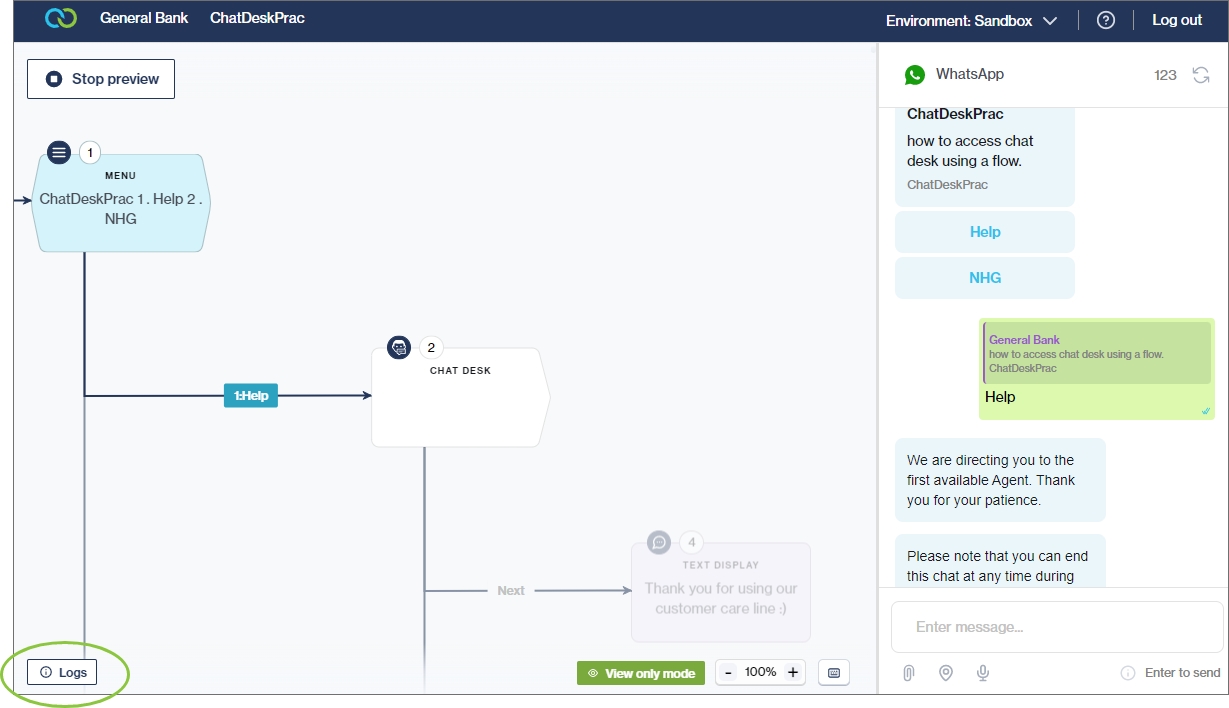Screen dimensions: 1229x708
Task: Click the Chat Desk node icon
Action: point(399,348)
